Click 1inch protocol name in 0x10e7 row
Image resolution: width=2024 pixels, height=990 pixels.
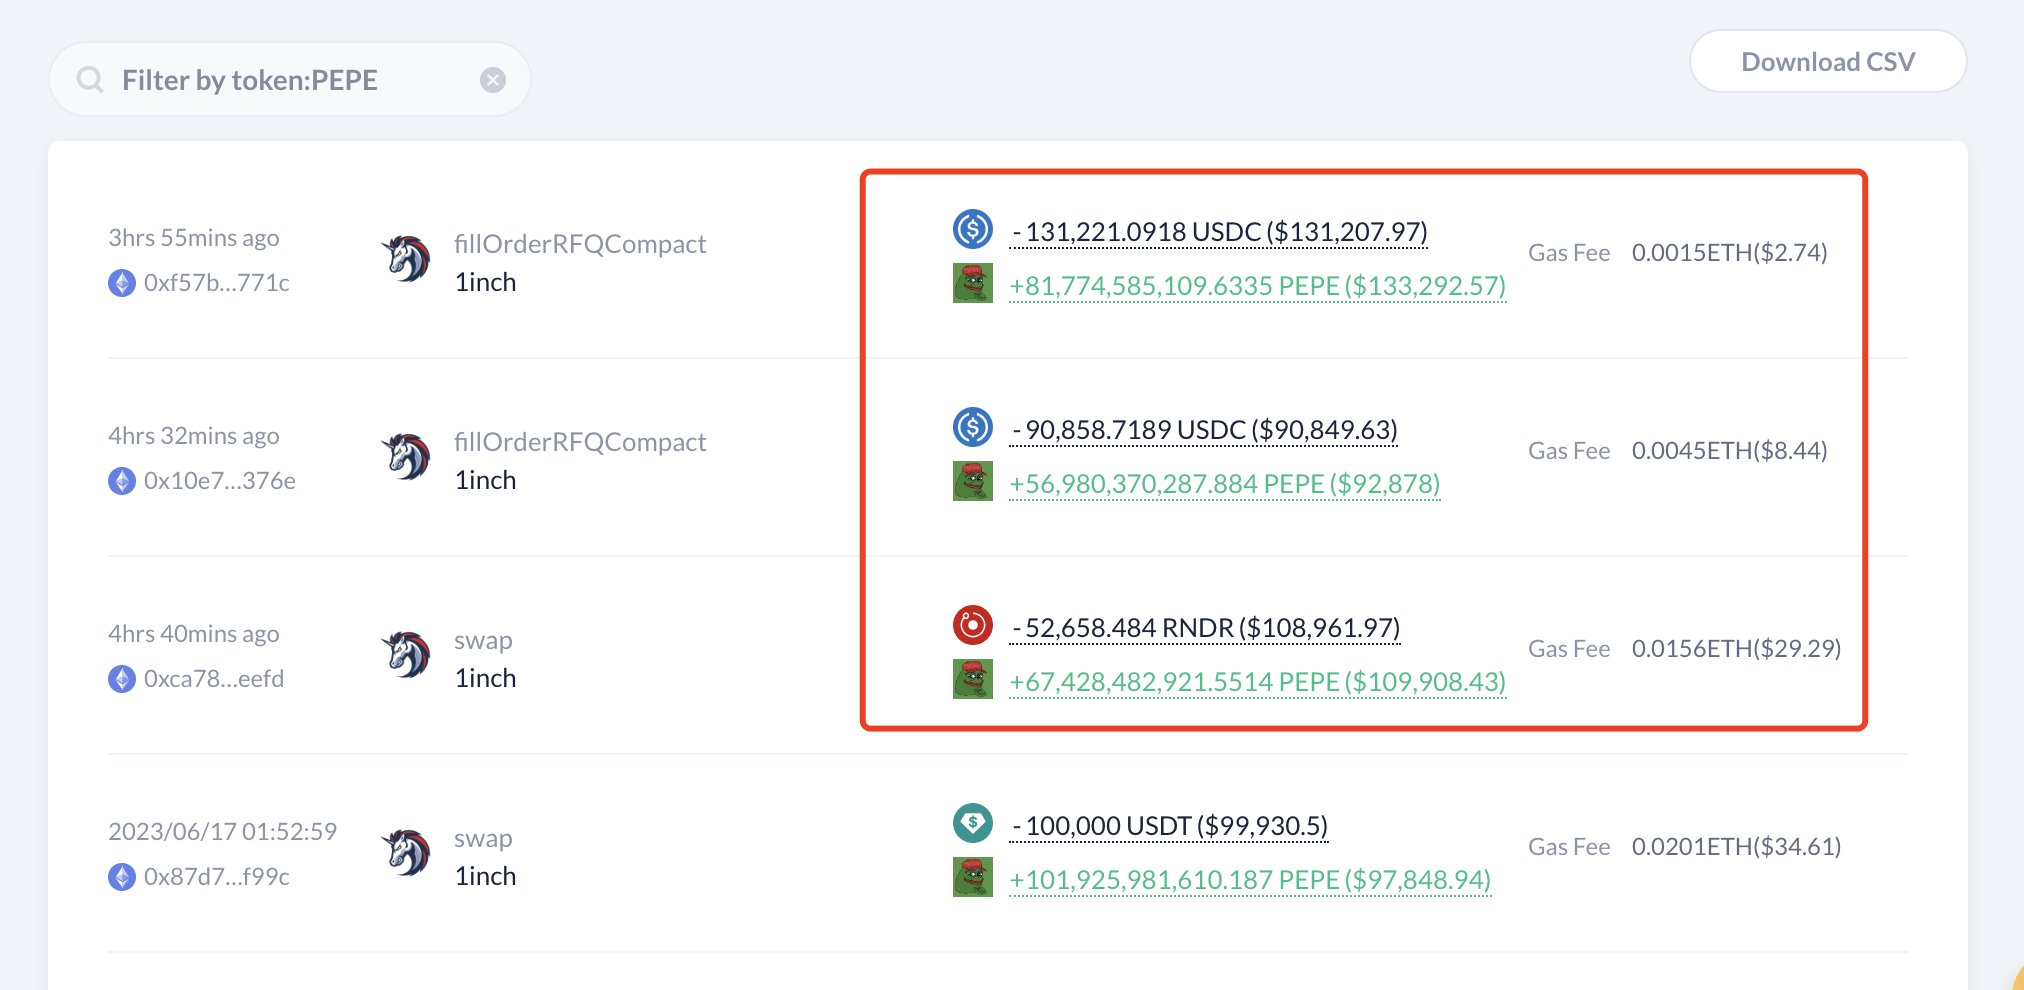click(485, 480)
